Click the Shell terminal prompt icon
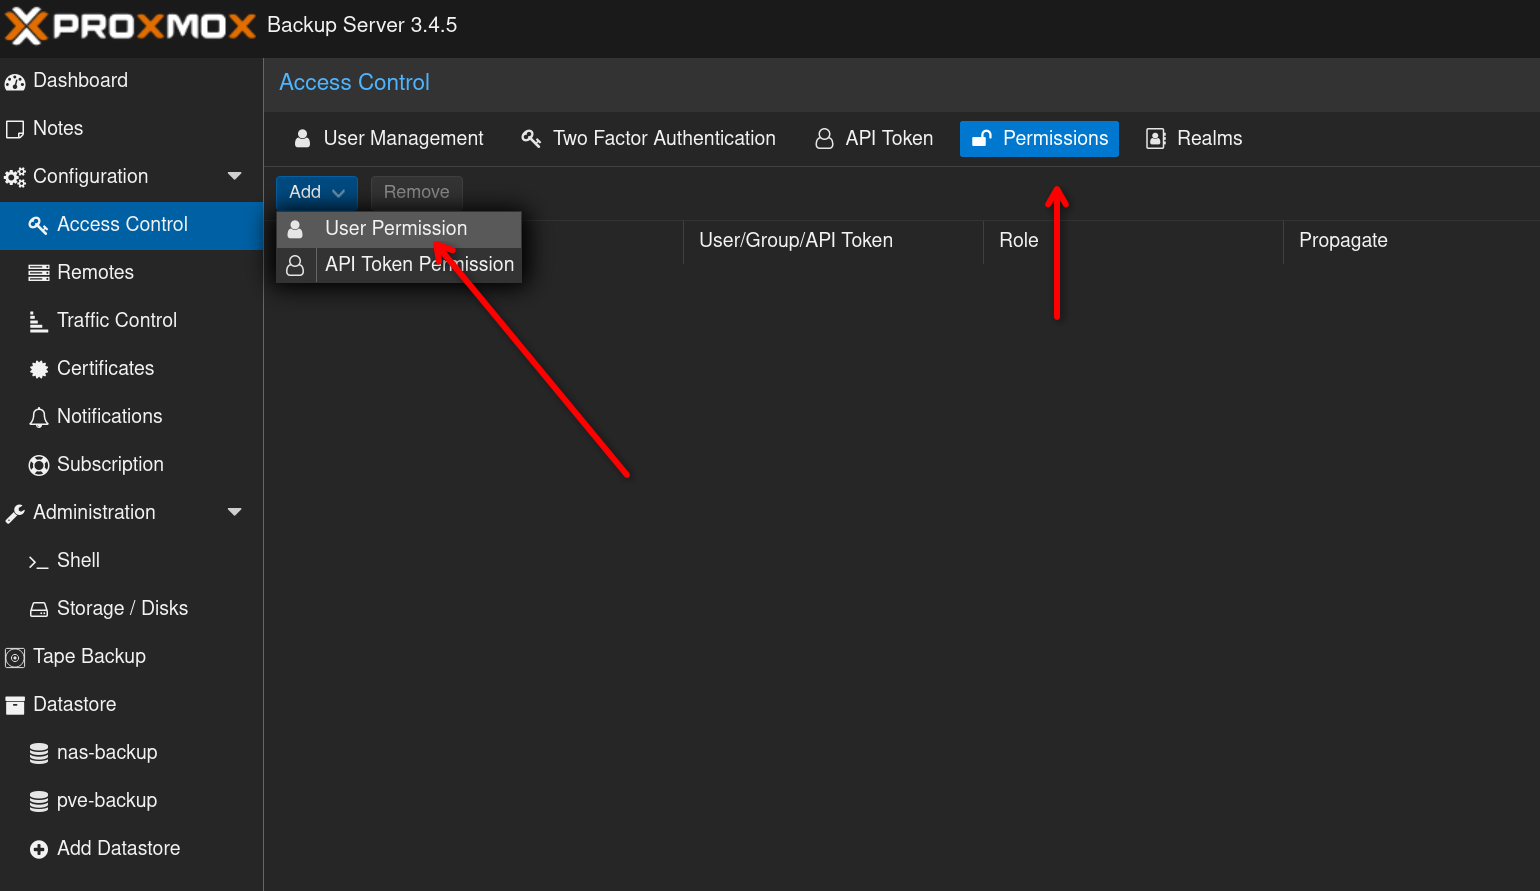 (x=39, y=562)
